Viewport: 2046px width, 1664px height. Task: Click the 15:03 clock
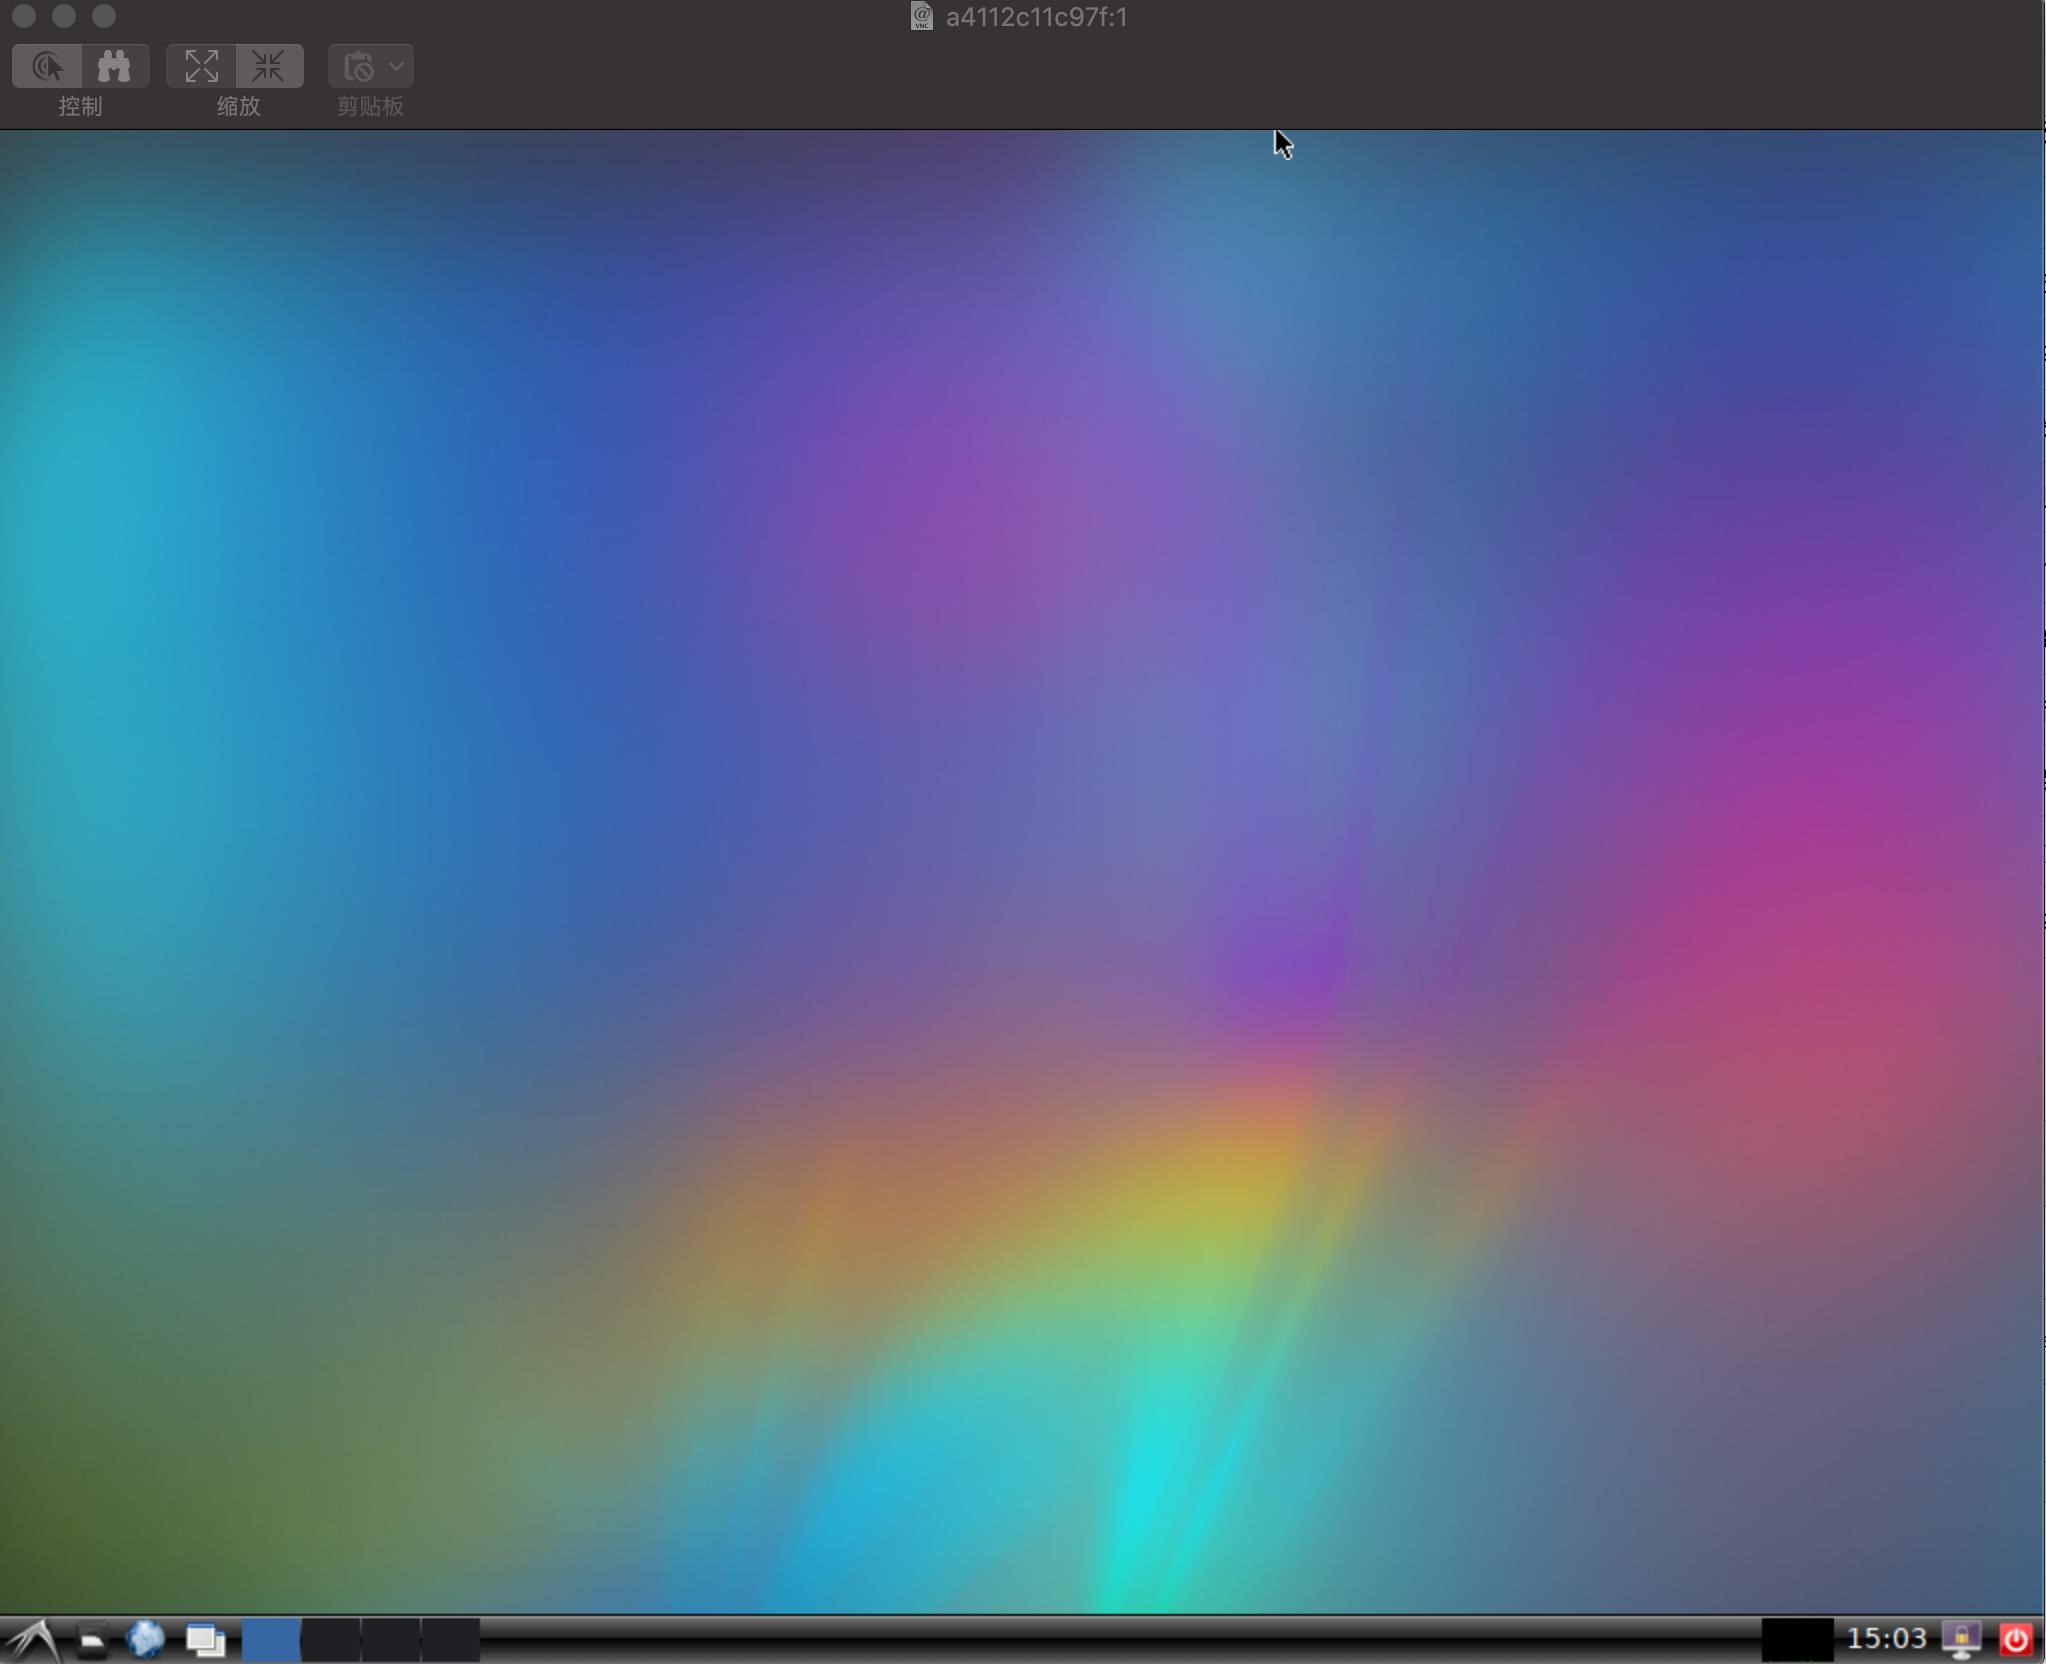(1886, 1639)
